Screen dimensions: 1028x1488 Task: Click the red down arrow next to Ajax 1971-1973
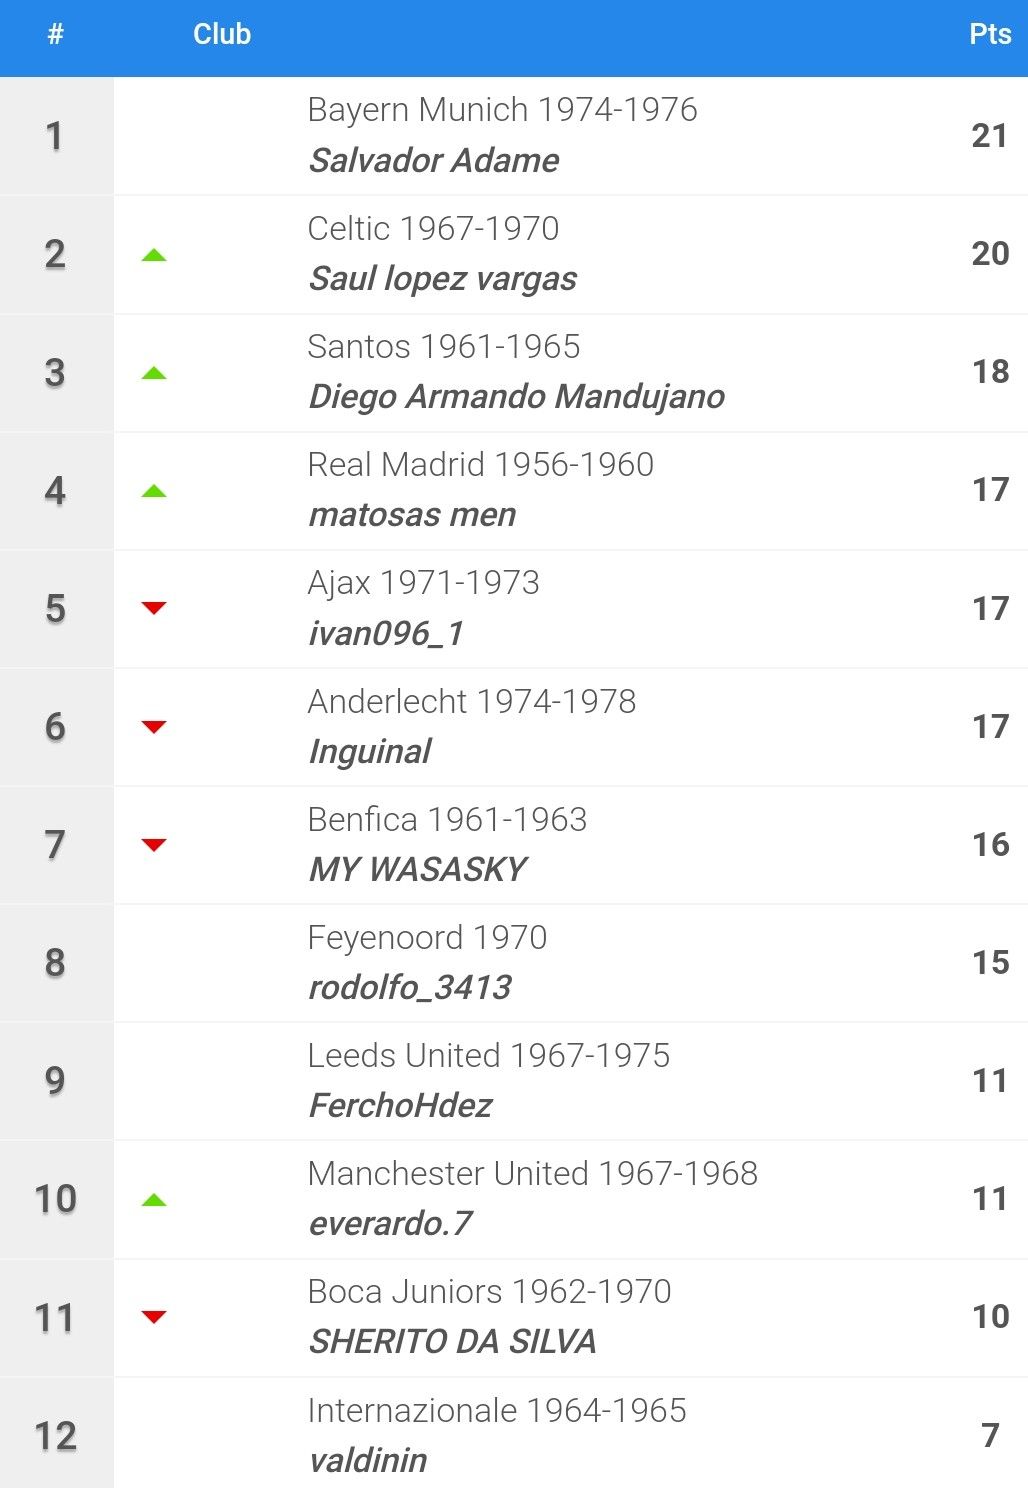pyautogui.click(x=154, y=608)
